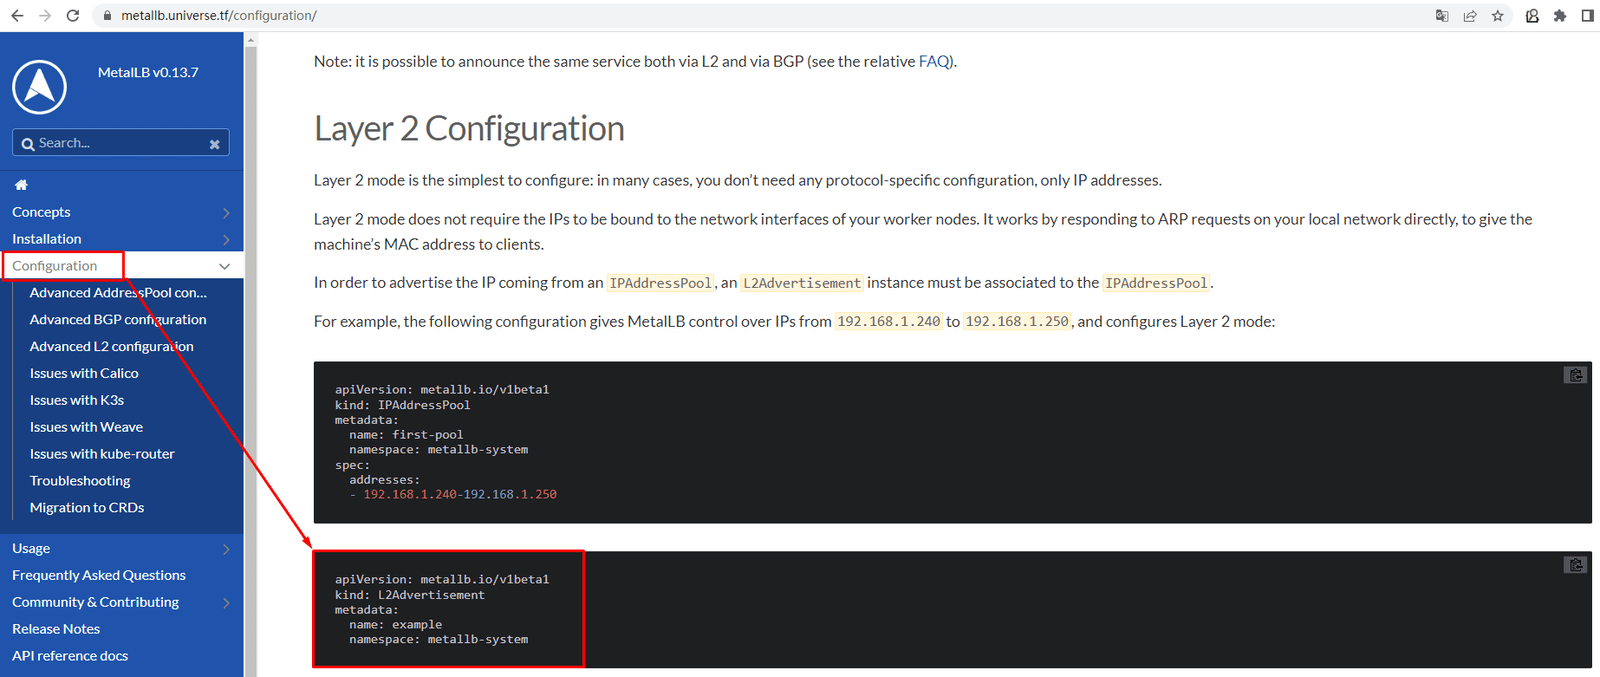The width and height of the screenshot is (1600, 677).
Task: Open Advanced AddressPool configuration page
Action: 118,293
